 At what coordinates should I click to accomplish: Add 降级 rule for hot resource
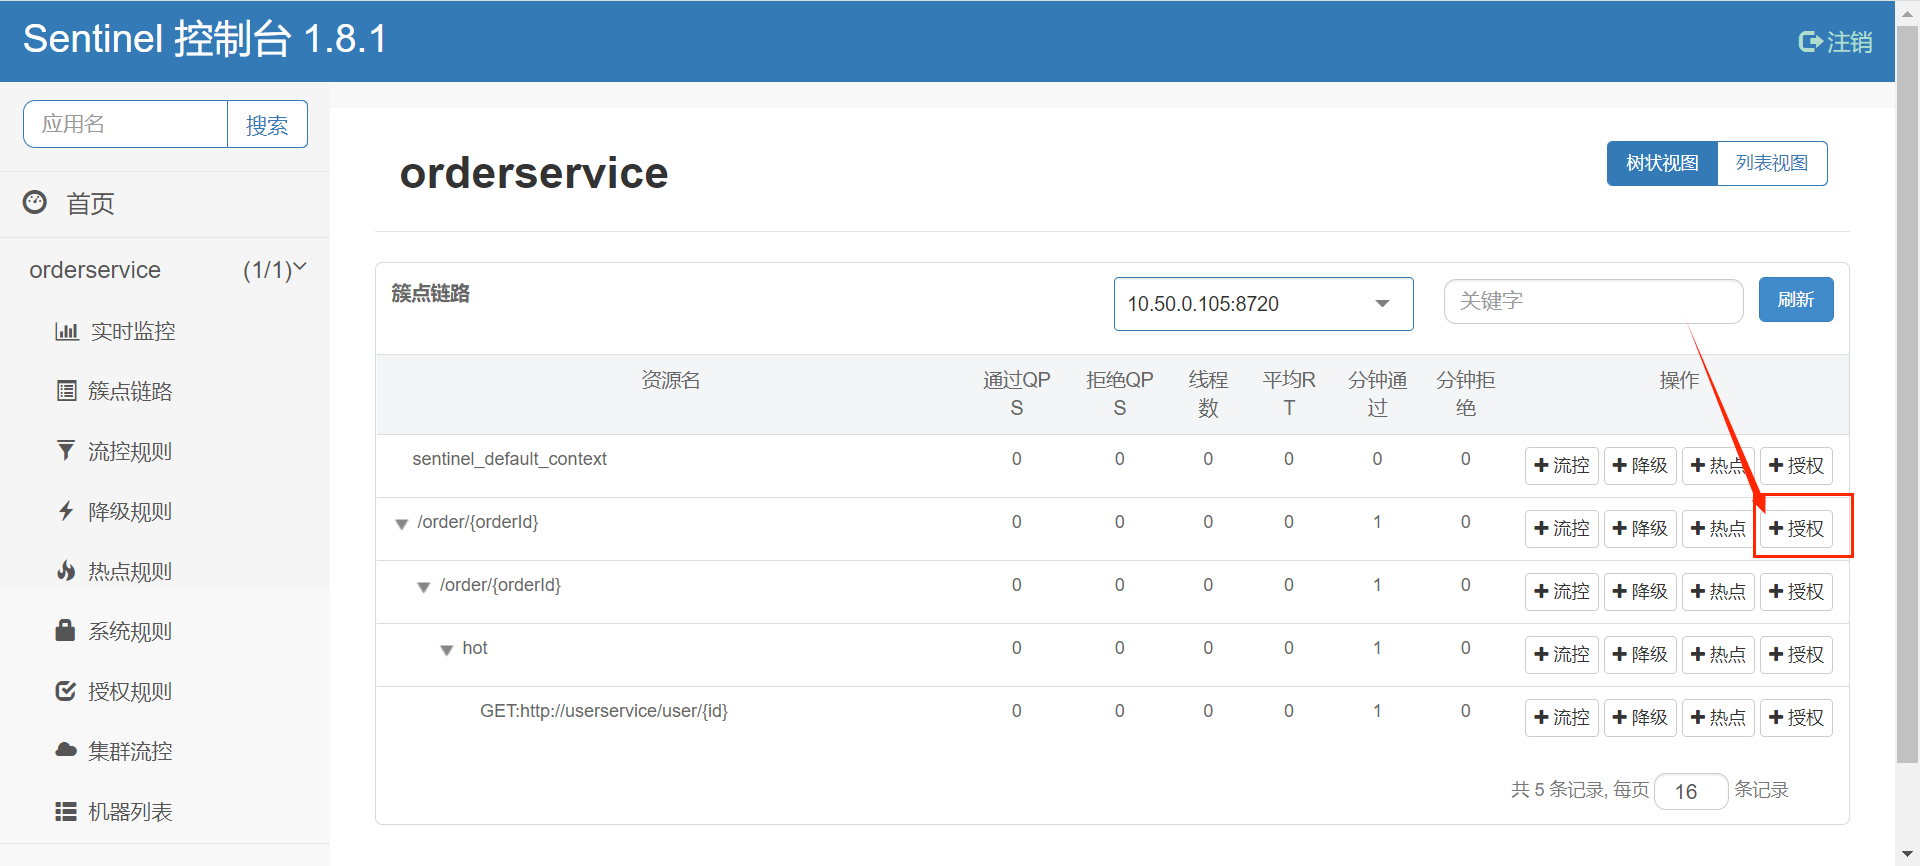click(1640, 654)
